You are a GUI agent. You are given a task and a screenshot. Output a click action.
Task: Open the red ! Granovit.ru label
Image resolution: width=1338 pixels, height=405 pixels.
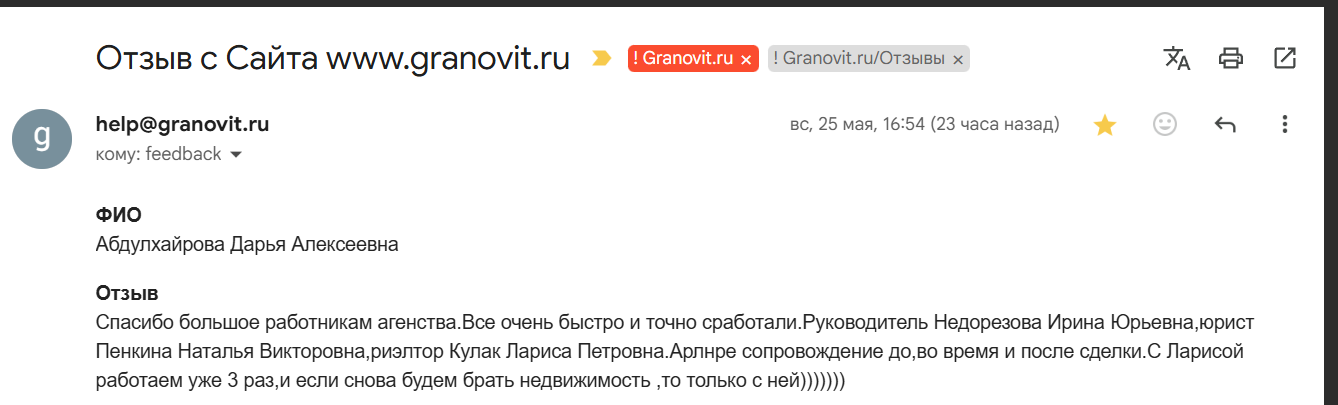[683, 58]
